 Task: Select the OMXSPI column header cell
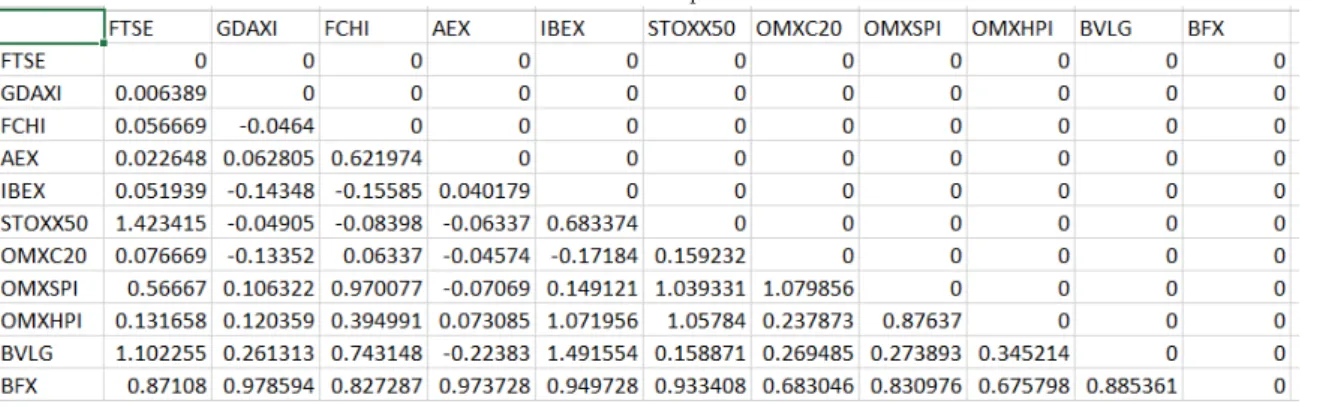[912, 28]
